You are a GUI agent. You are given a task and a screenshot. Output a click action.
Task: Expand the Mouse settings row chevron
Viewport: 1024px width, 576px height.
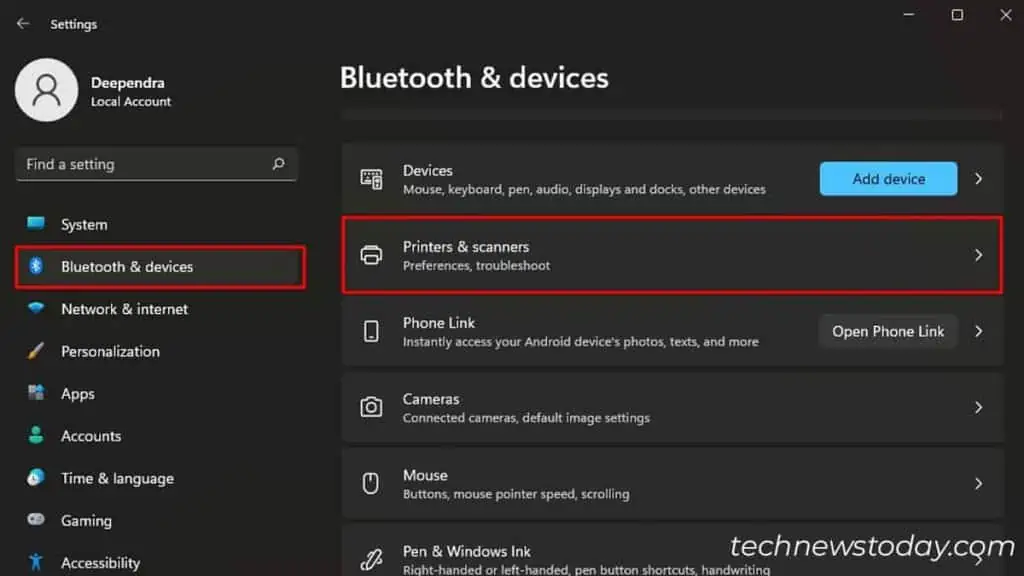[x=978, y=483]
